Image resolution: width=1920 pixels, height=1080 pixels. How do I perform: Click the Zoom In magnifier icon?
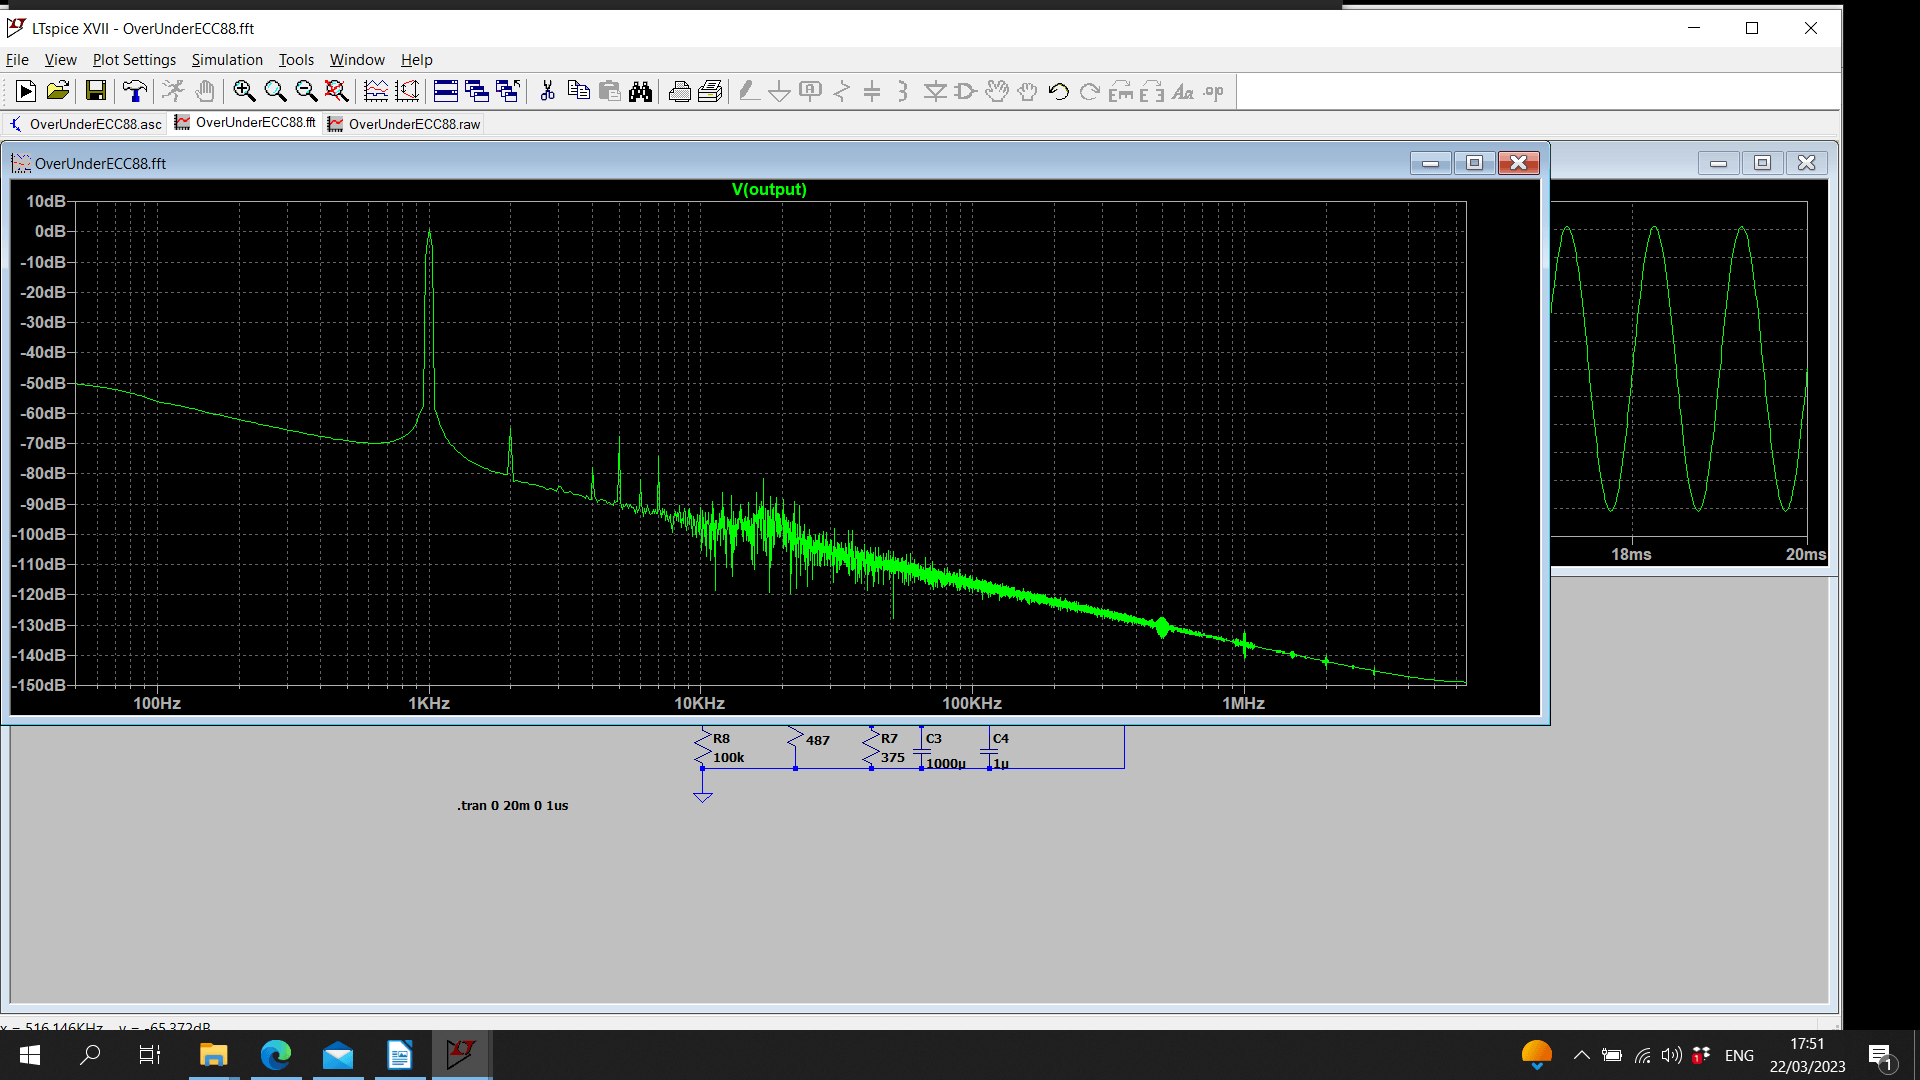click(x=243, y=92)
